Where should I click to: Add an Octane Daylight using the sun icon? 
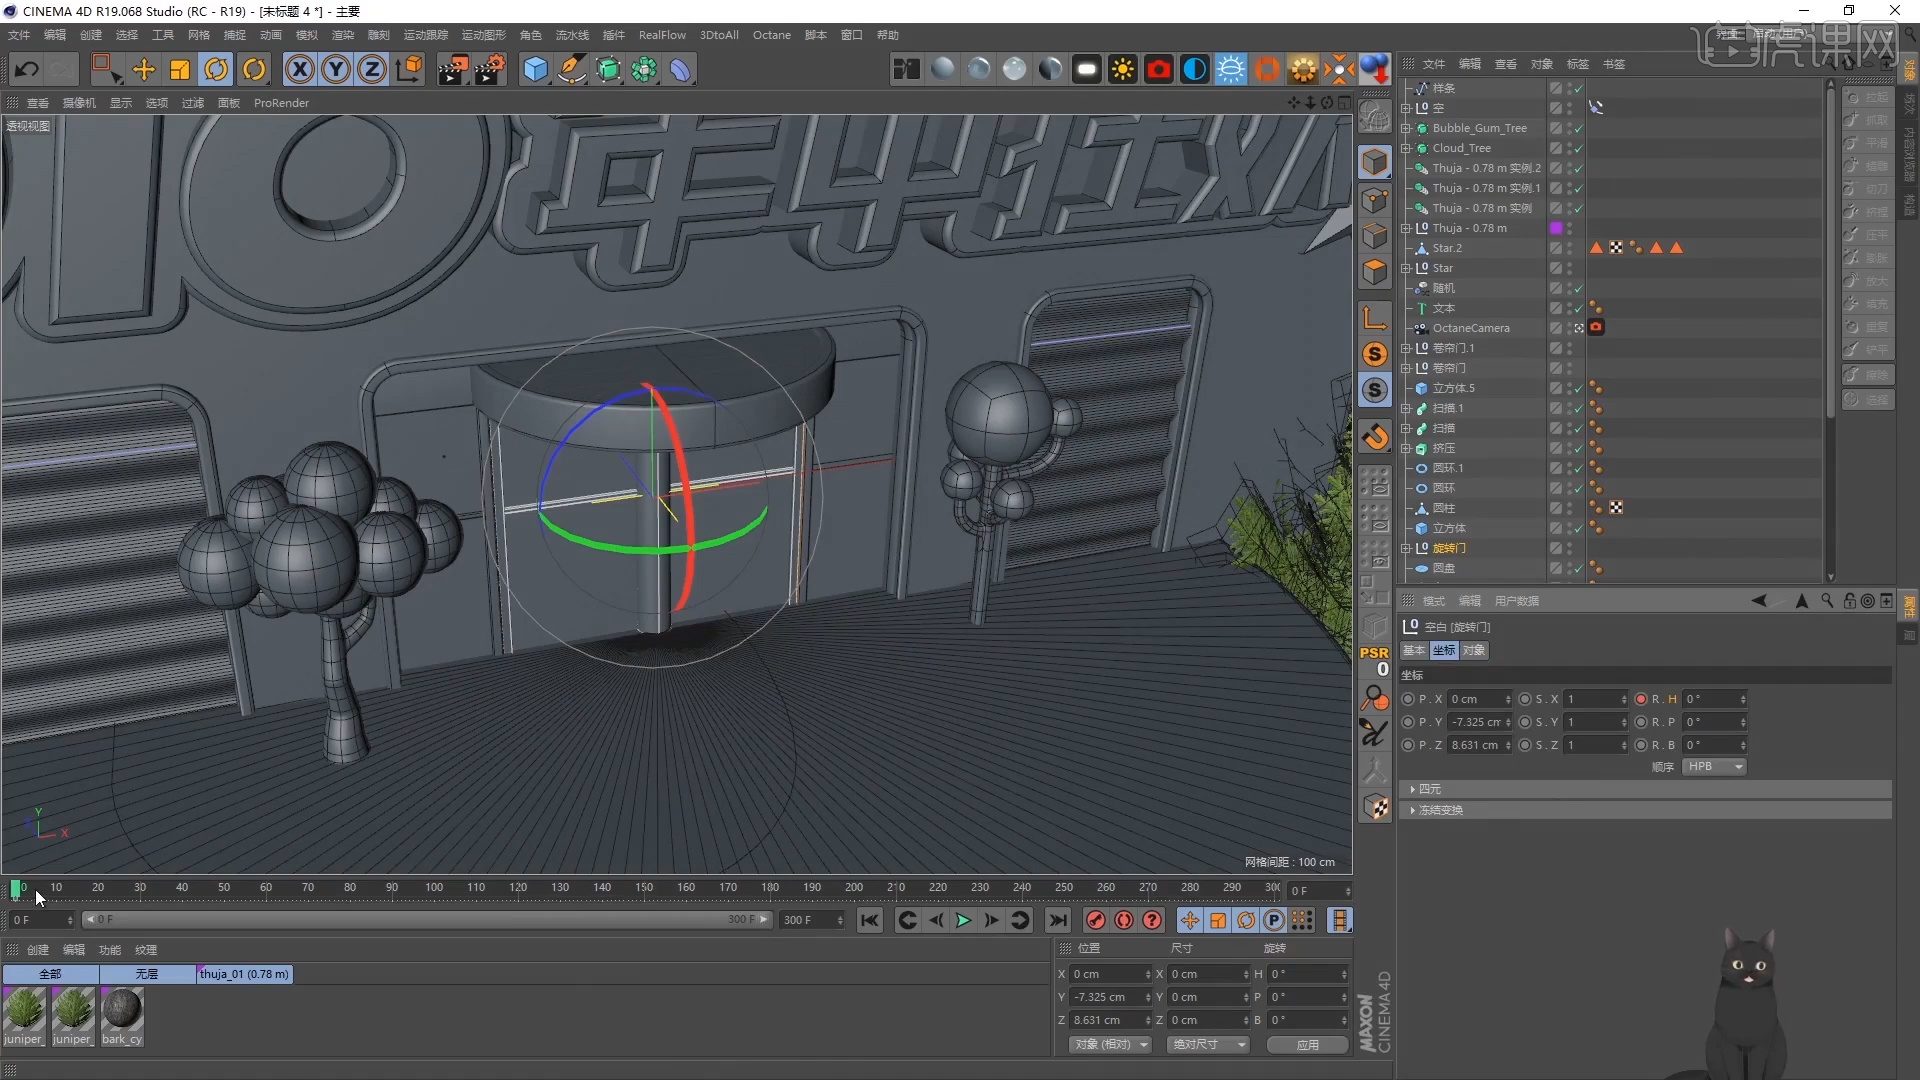[1123, 69]
